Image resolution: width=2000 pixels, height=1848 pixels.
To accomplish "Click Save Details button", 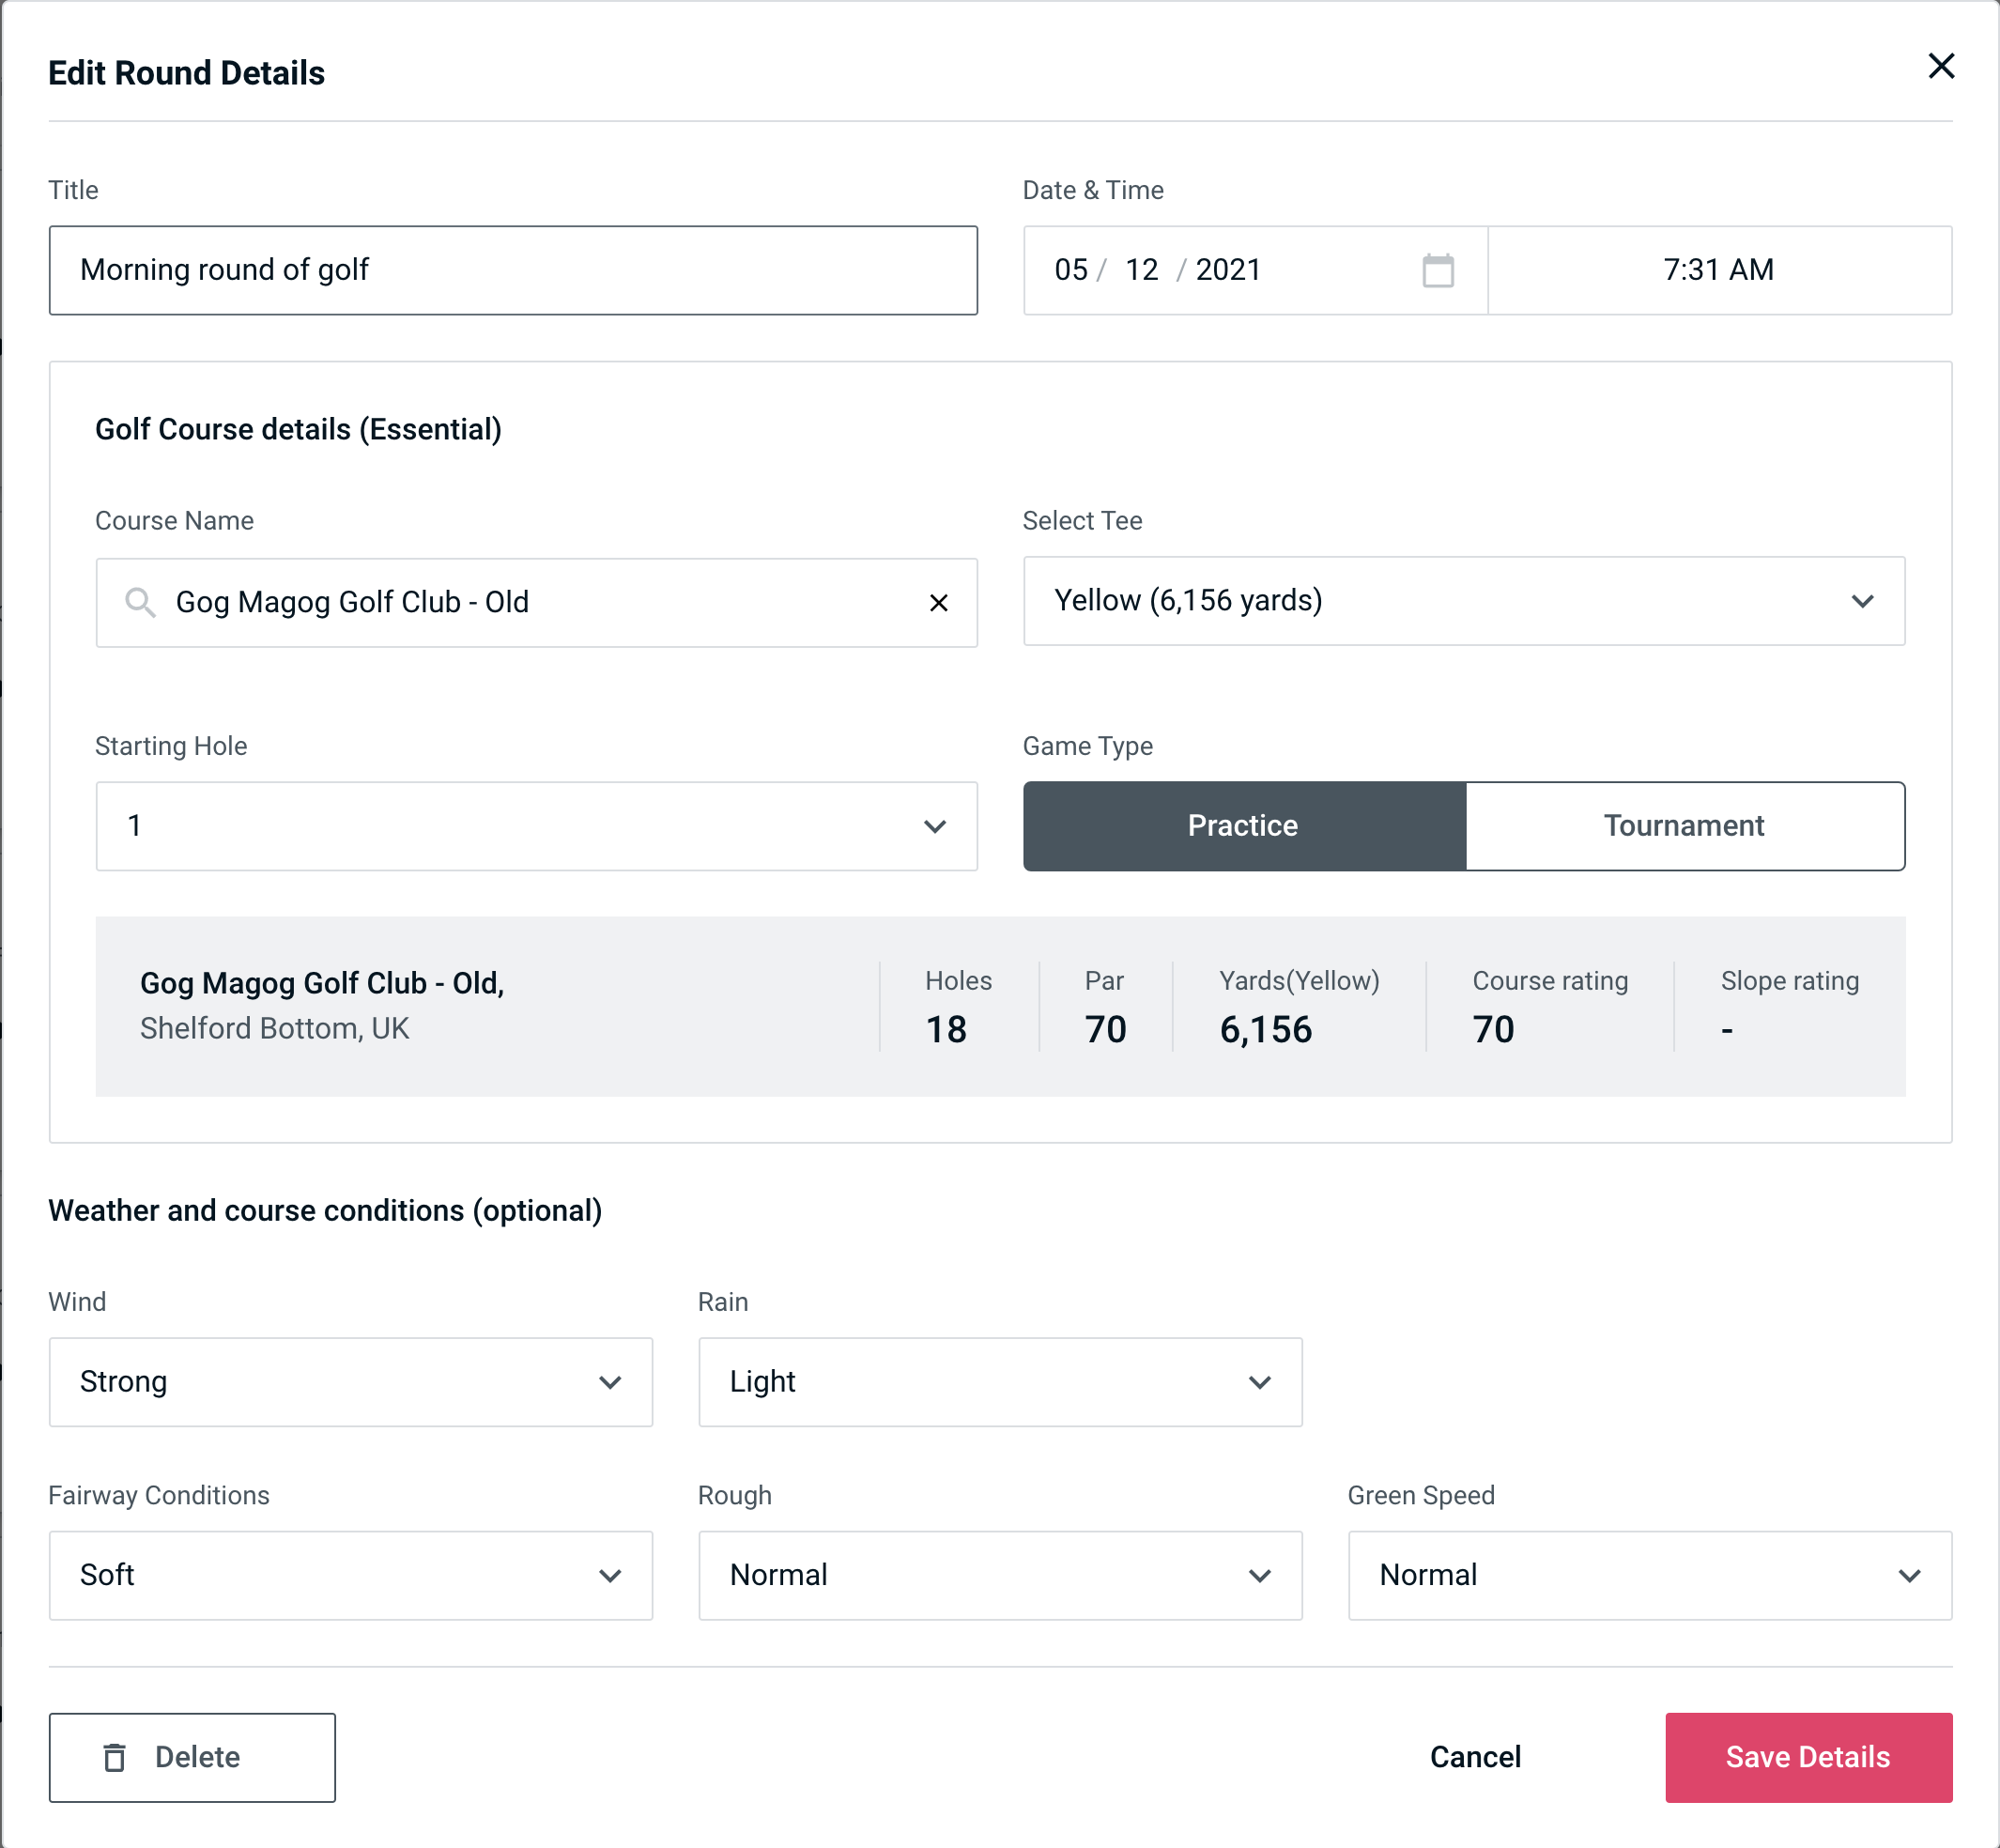I will point(1808,1758).
